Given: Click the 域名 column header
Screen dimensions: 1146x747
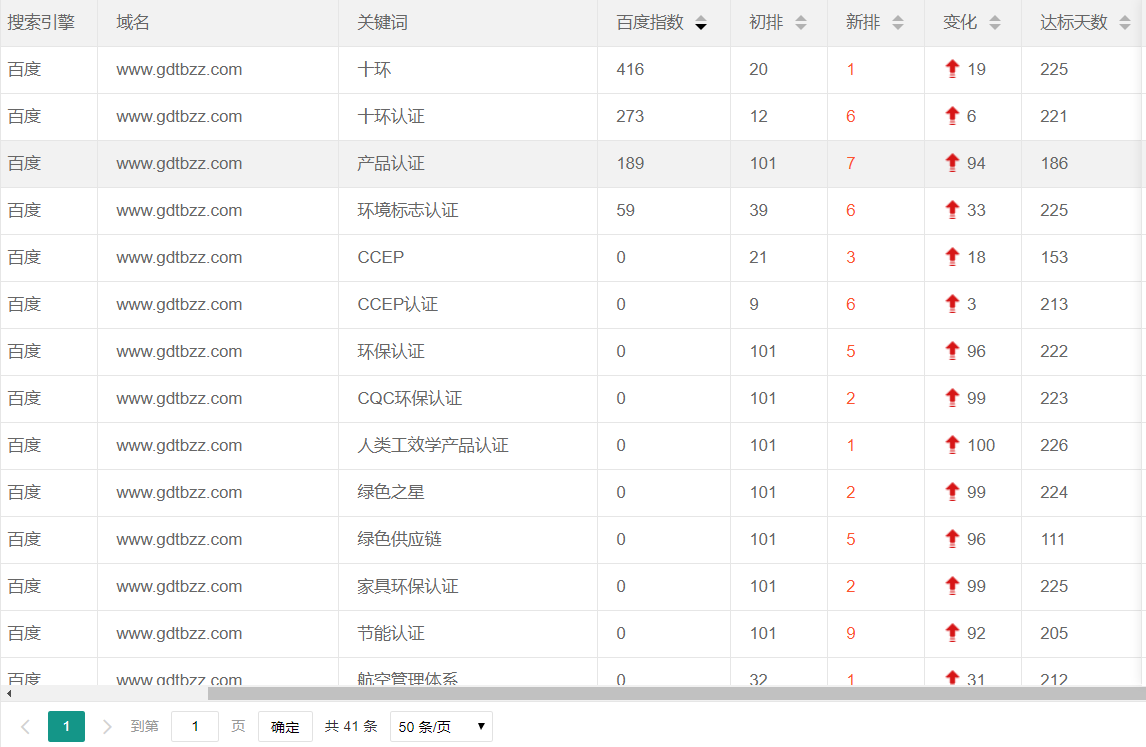Looking at the screenshot, I should (133, 23).
